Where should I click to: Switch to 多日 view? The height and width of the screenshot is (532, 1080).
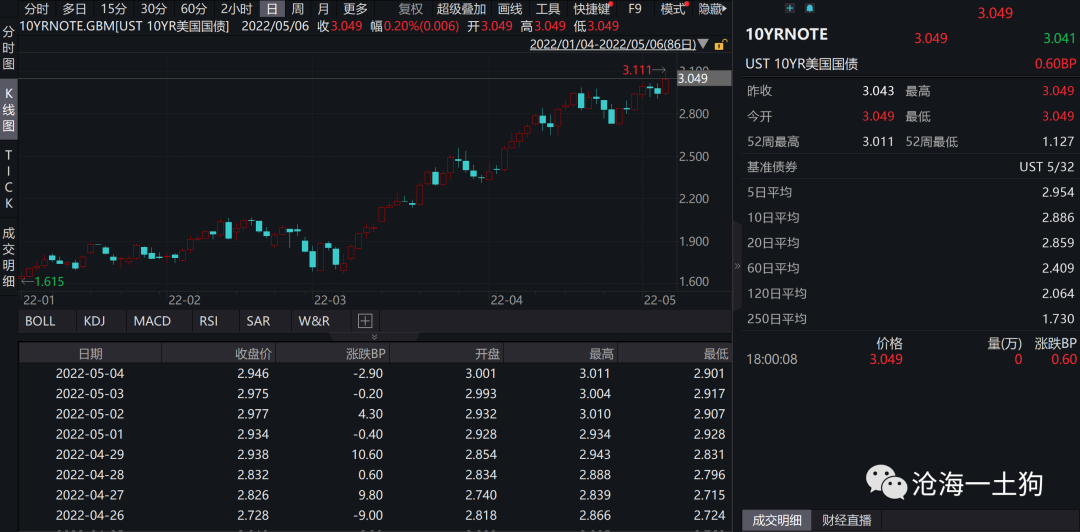74,10
